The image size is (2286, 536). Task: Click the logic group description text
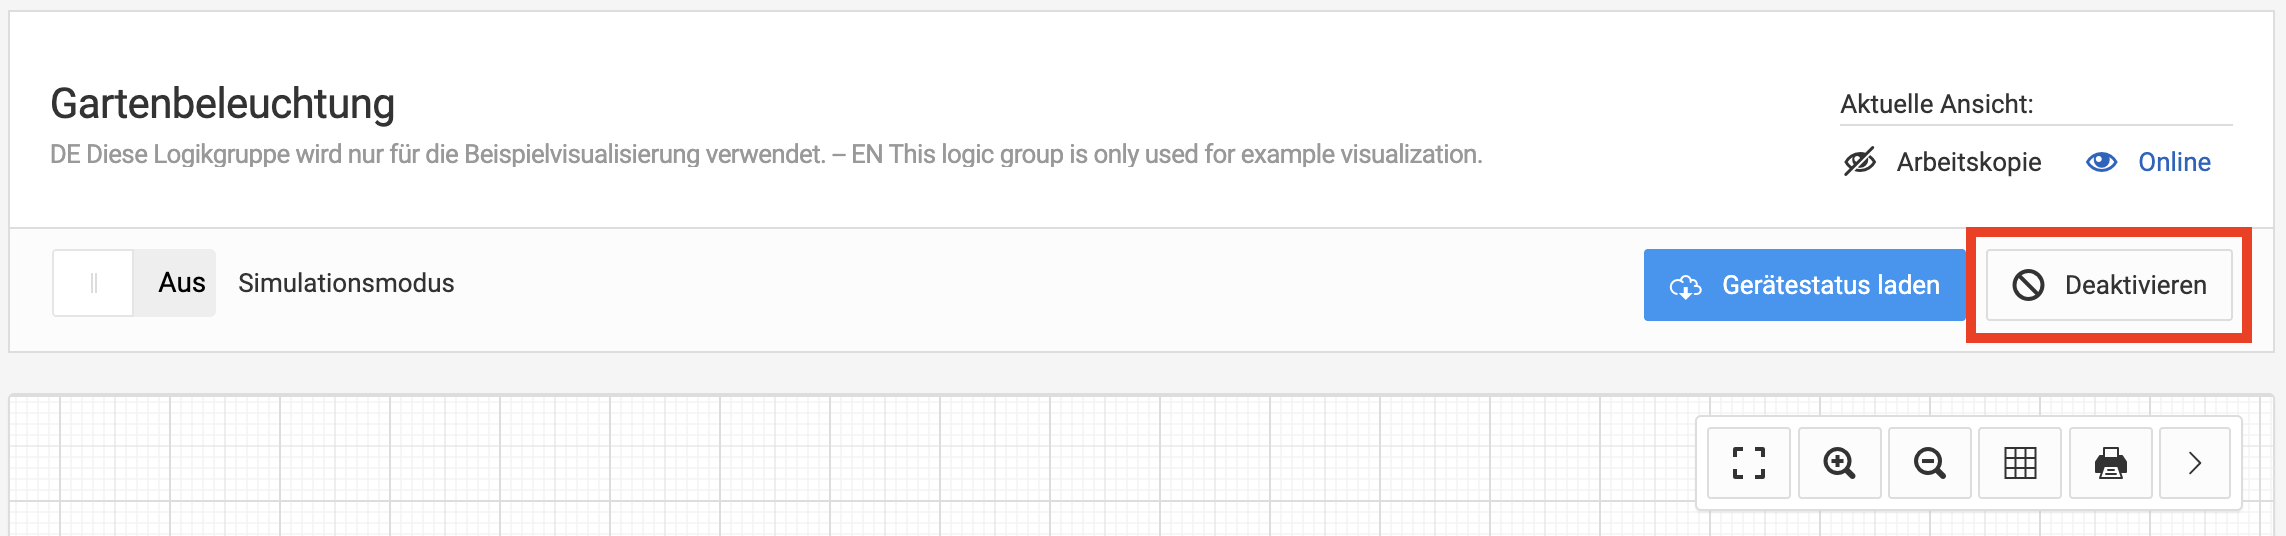tap(766, 154)
